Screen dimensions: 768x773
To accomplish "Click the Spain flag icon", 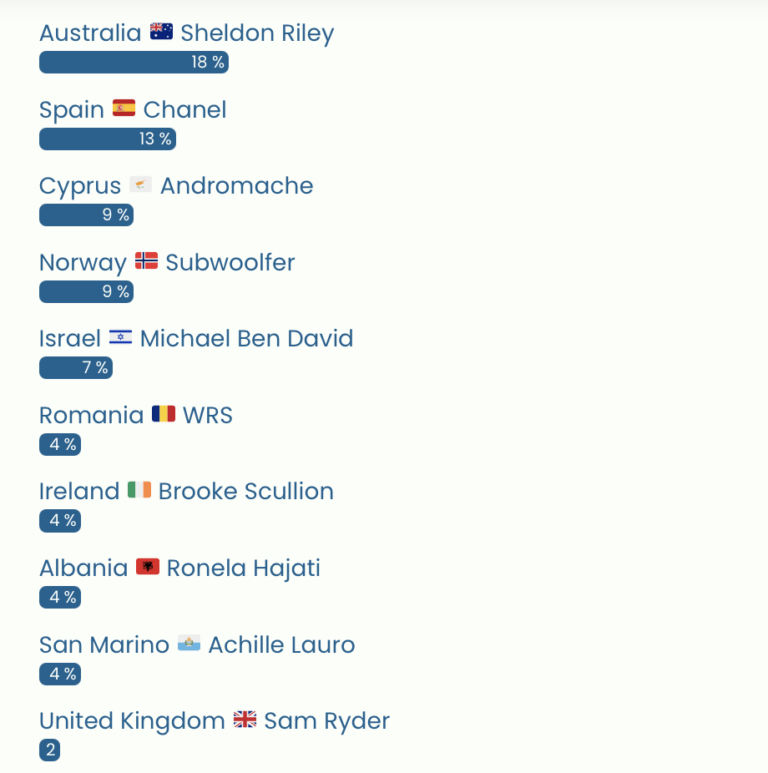I will coord(124,108).
